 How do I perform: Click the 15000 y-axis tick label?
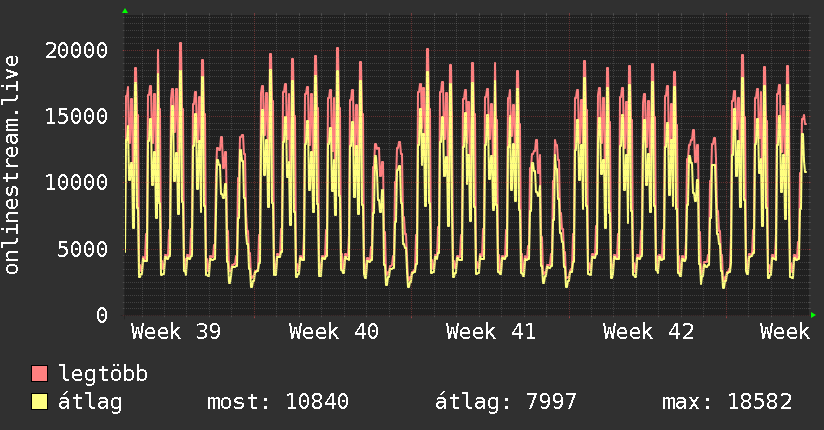[x=76, y=117]
